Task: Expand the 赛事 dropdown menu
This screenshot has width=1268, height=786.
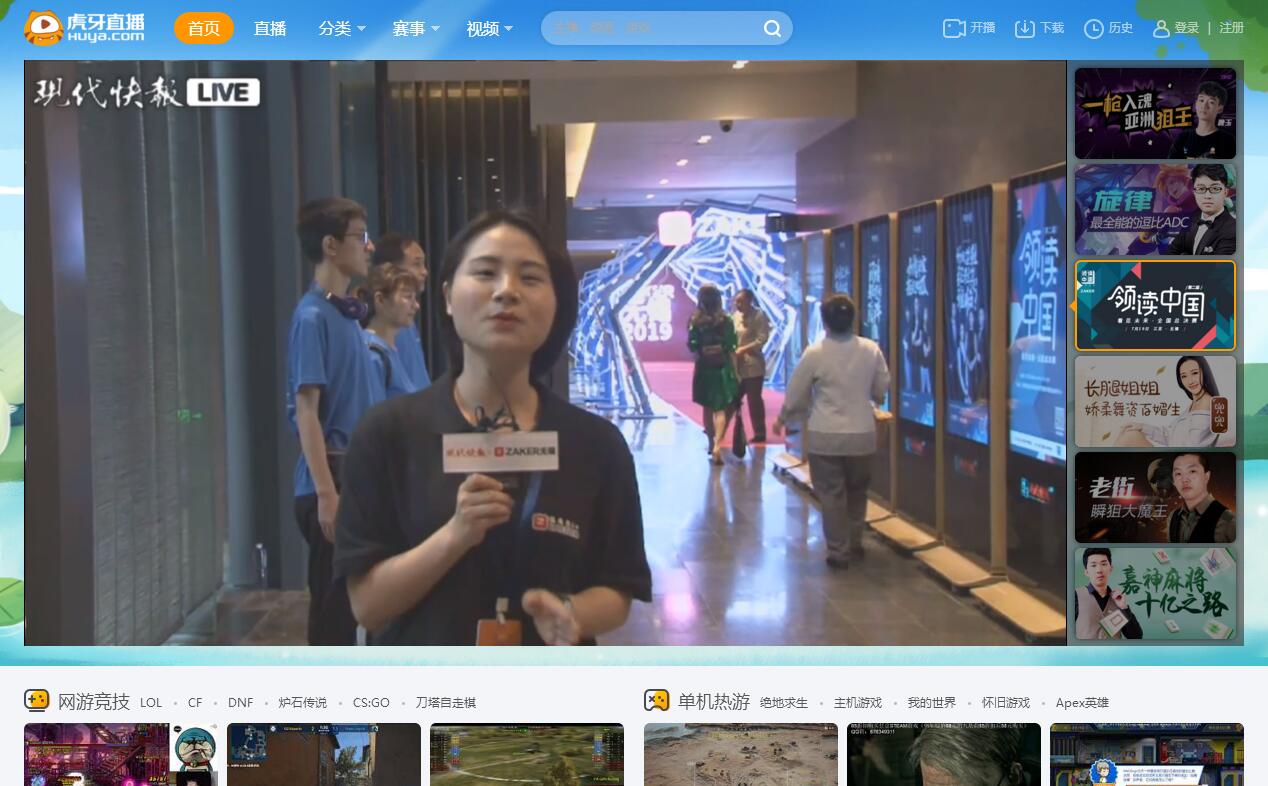Action: [x=416, y=29]
